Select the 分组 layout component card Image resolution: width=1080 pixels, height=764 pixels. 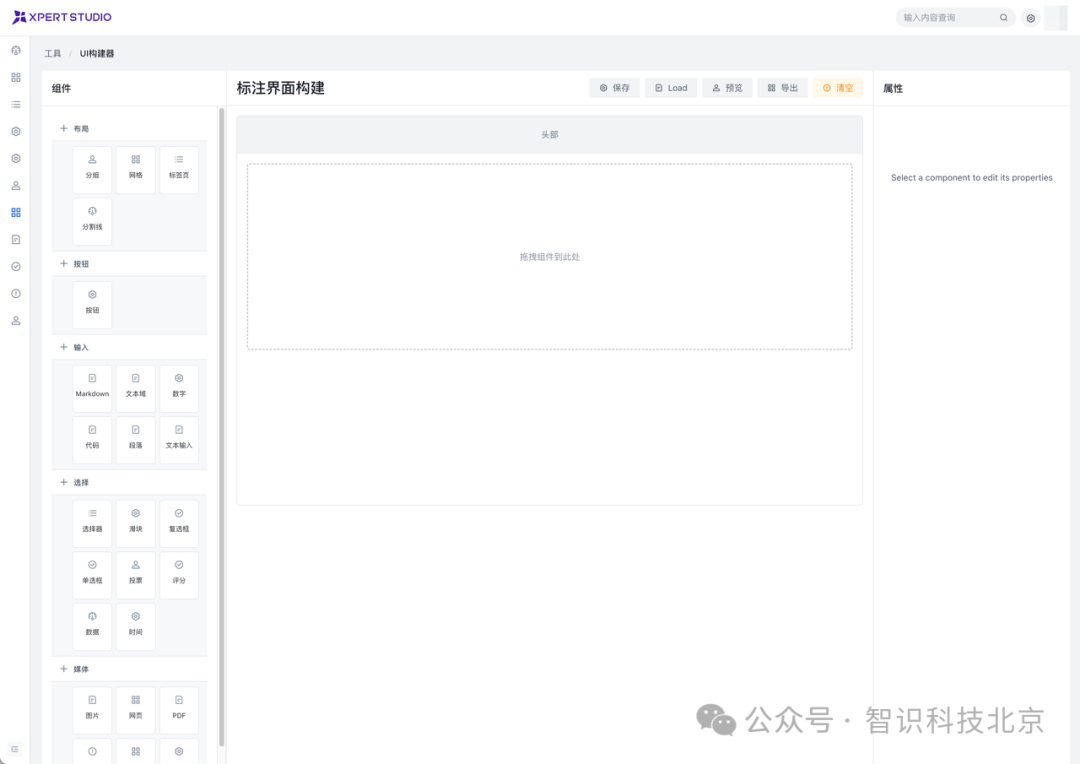[x=92, y=169]
